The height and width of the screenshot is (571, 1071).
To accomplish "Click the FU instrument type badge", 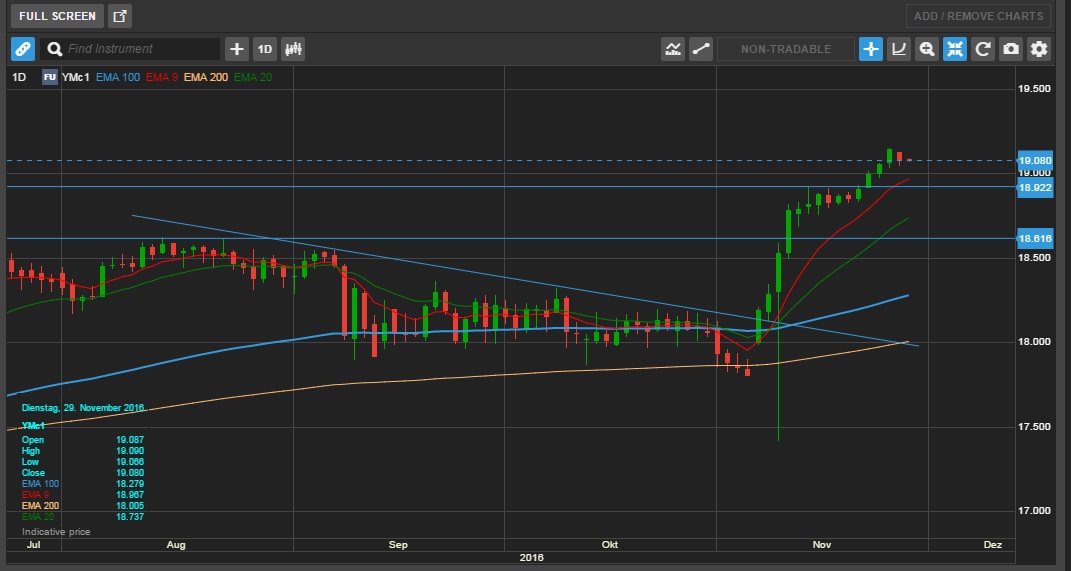I will tap(50, 77).
